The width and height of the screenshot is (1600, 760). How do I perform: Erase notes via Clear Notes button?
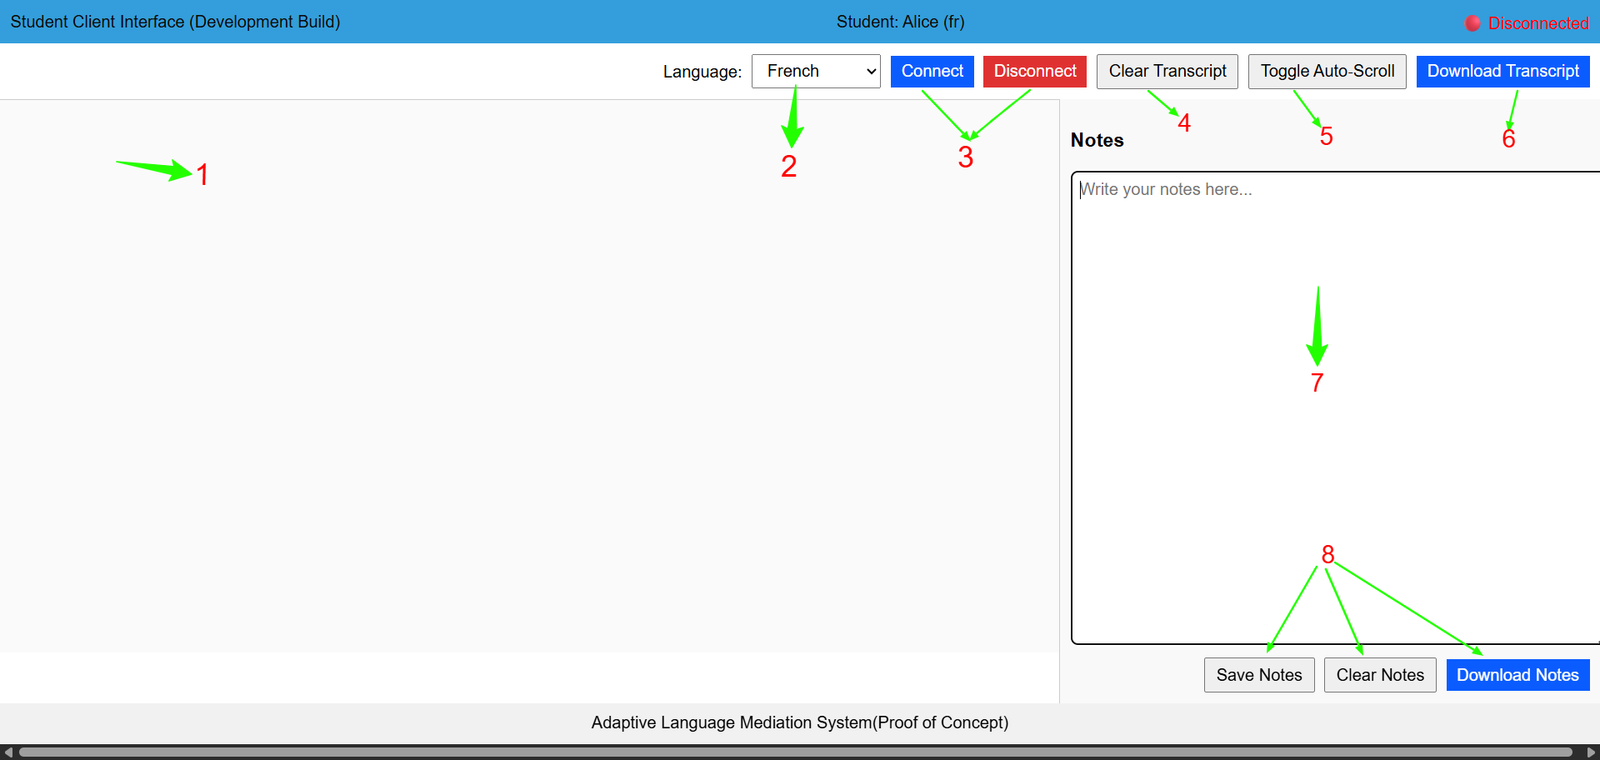click(1380, 675)
